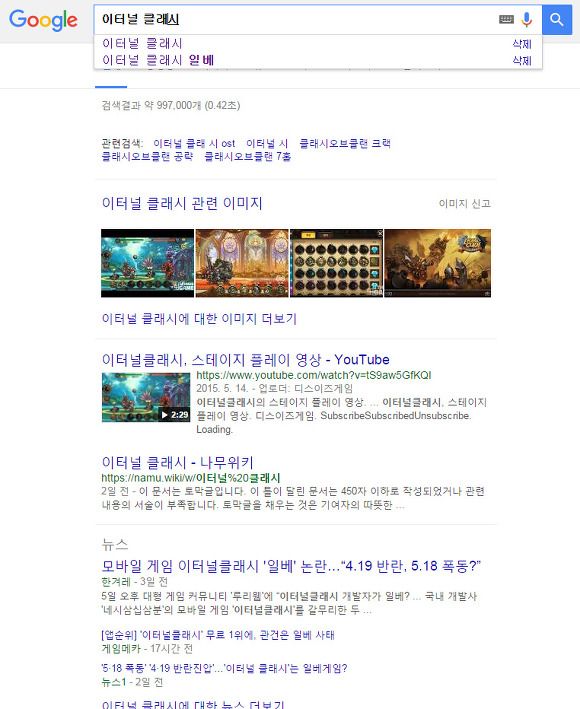Click '이미지 신고' report link
This screenshot has width=580, height=709.
point(465,204)
